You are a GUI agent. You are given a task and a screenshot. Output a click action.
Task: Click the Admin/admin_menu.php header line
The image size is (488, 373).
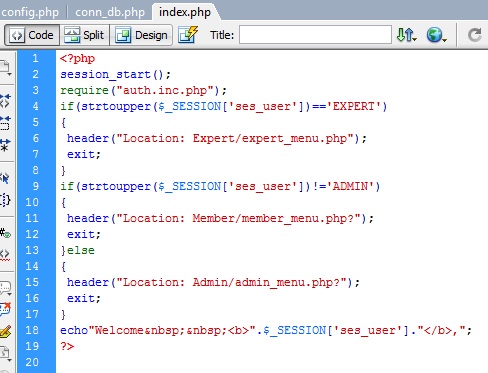[x=213, y=282]
